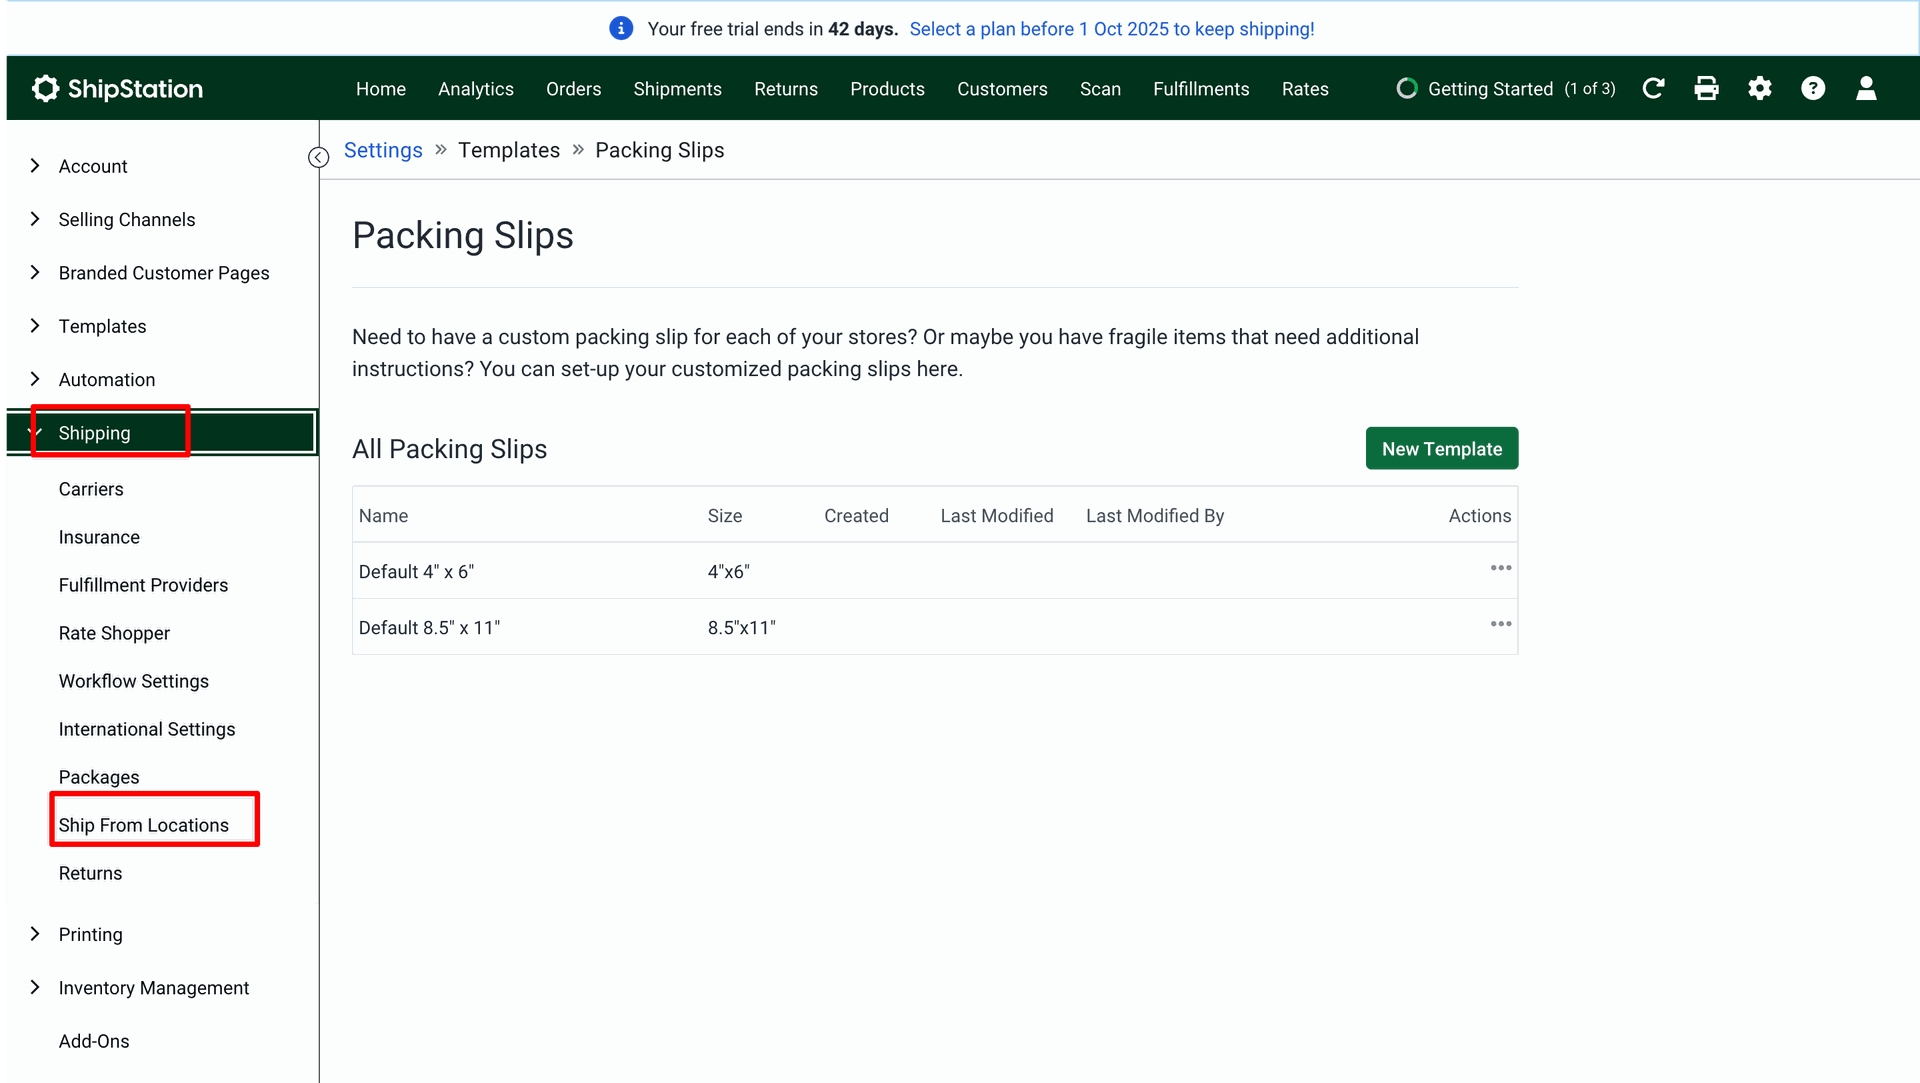Open Ship From Locations in sidebar
This screenshot has height=1083, width=1920.
point(144,825)
